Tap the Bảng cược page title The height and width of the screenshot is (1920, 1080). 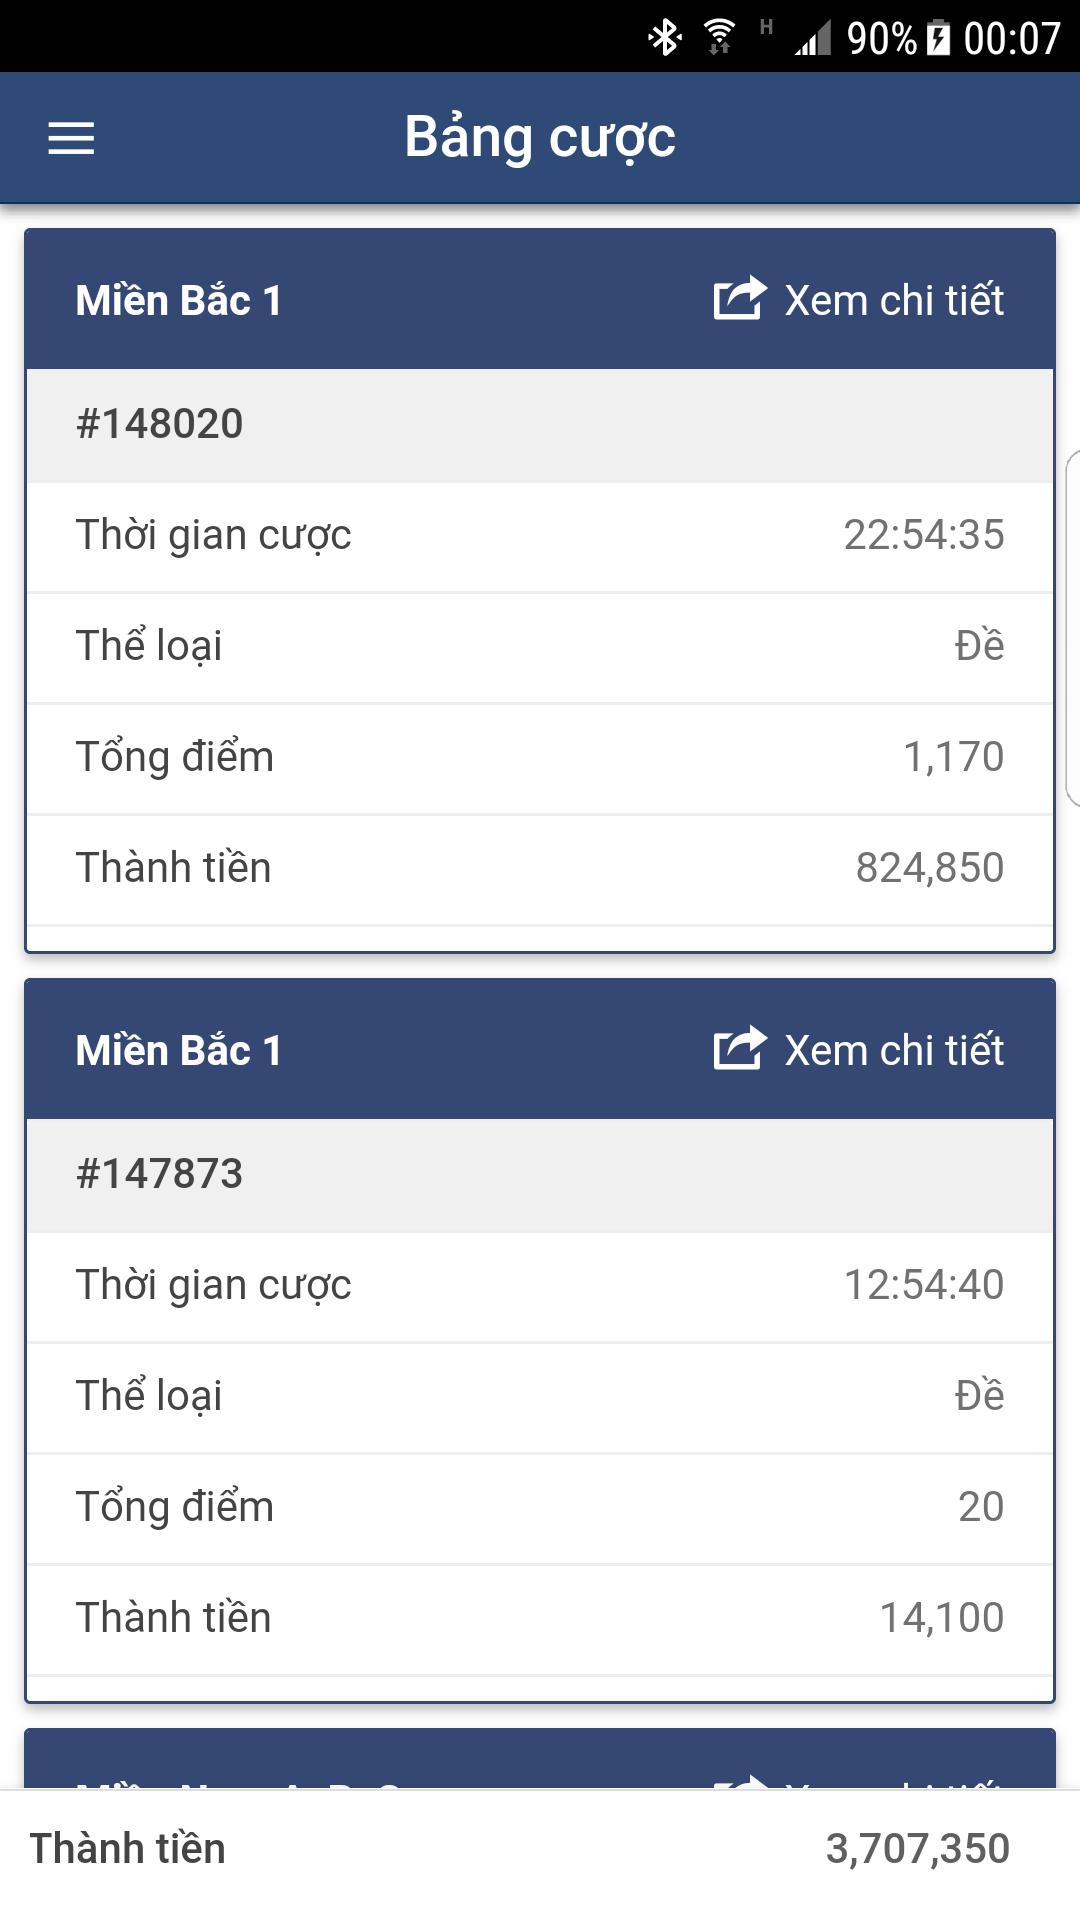click(x=540, y=138)
